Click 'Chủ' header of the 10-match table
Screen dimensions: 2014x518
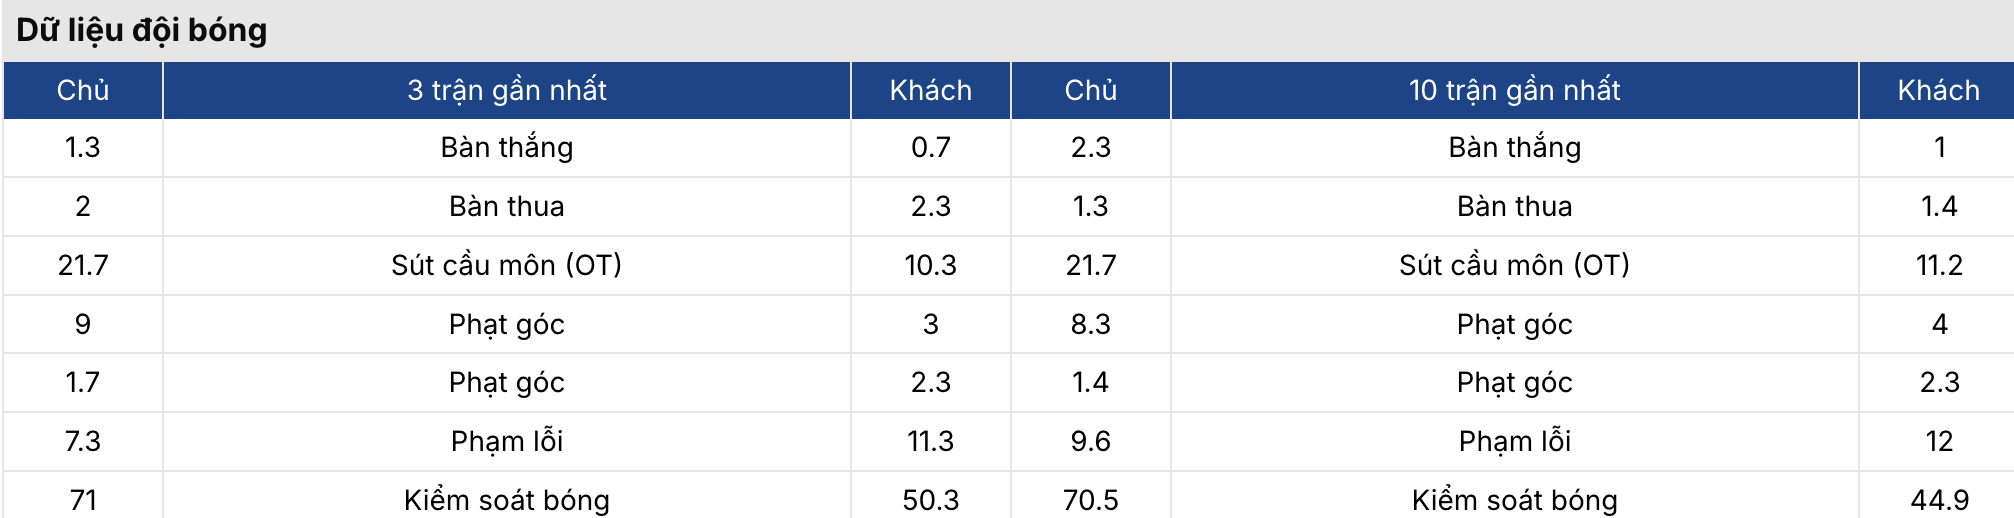[x=1090, y=90]
